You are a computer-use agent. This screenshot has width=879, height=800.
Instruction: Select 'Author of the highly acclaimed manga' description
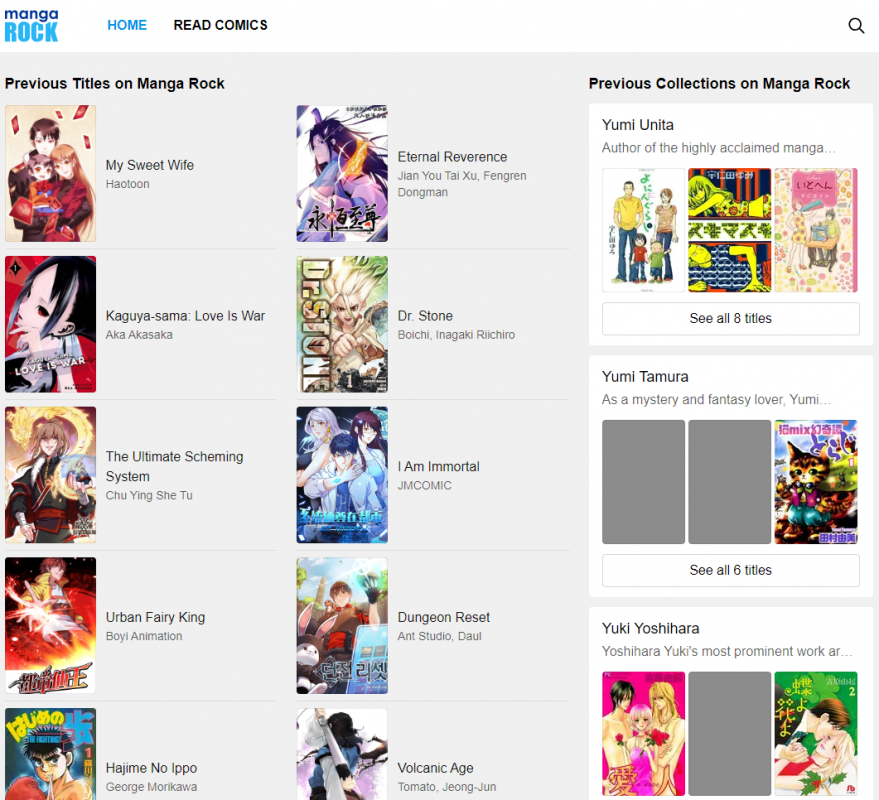(x=719, y=148)
